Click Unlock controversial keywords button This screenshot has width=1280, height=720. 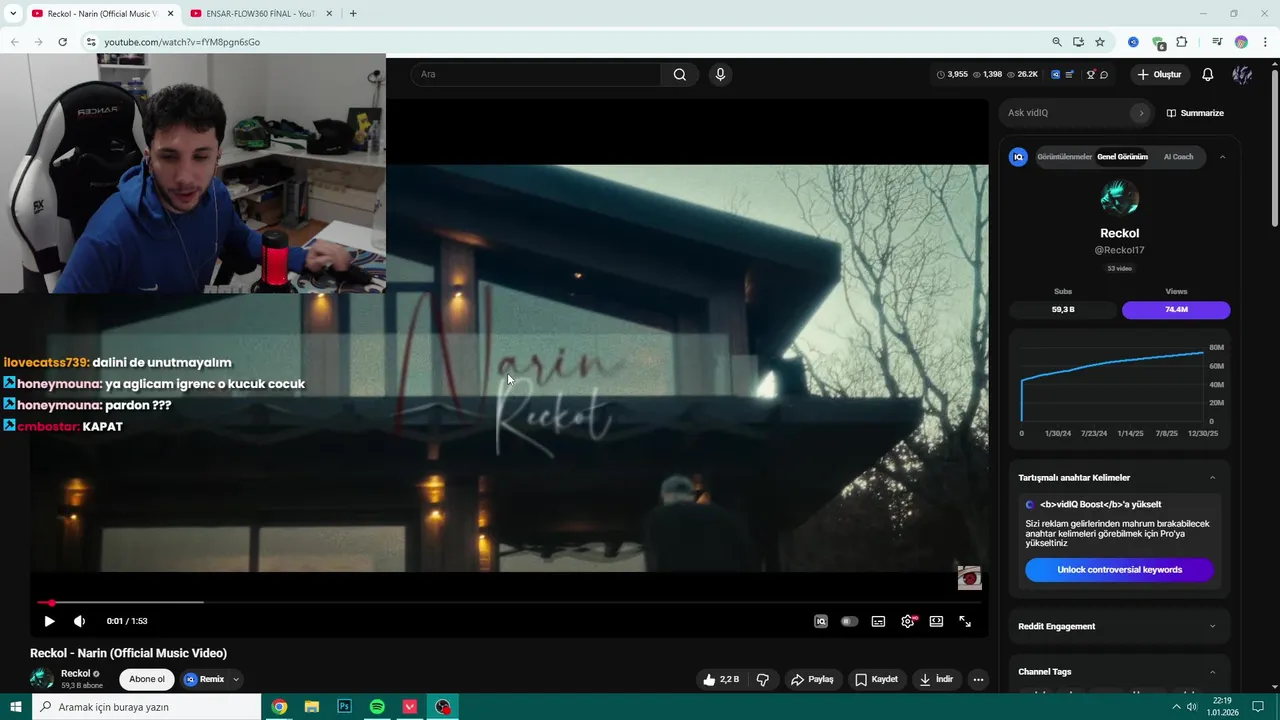click(x=1119, y=570)
